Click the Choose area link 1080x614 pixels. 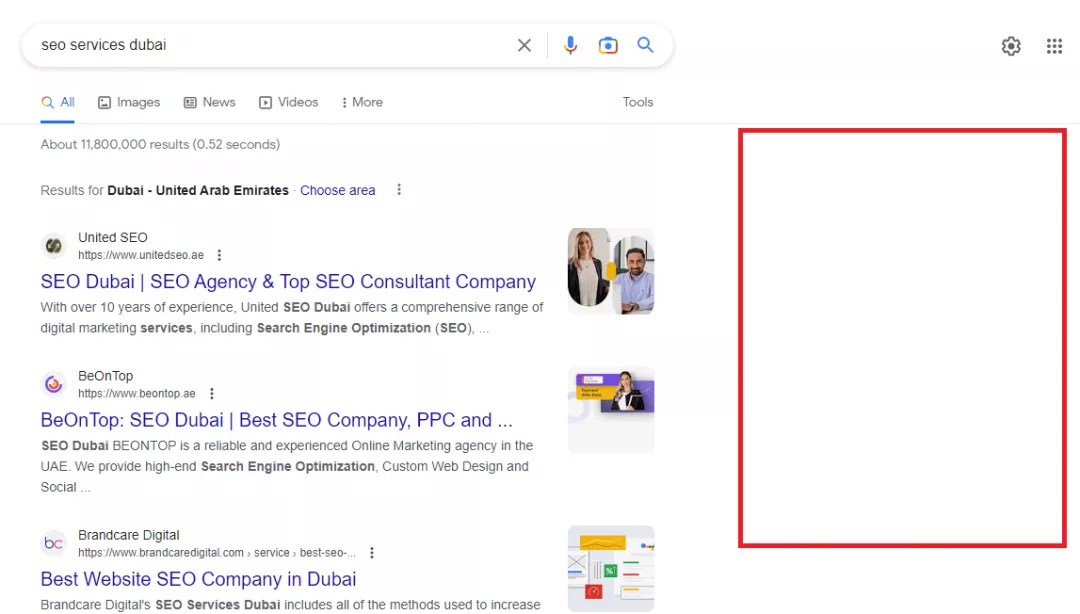[x=338, y=190]
